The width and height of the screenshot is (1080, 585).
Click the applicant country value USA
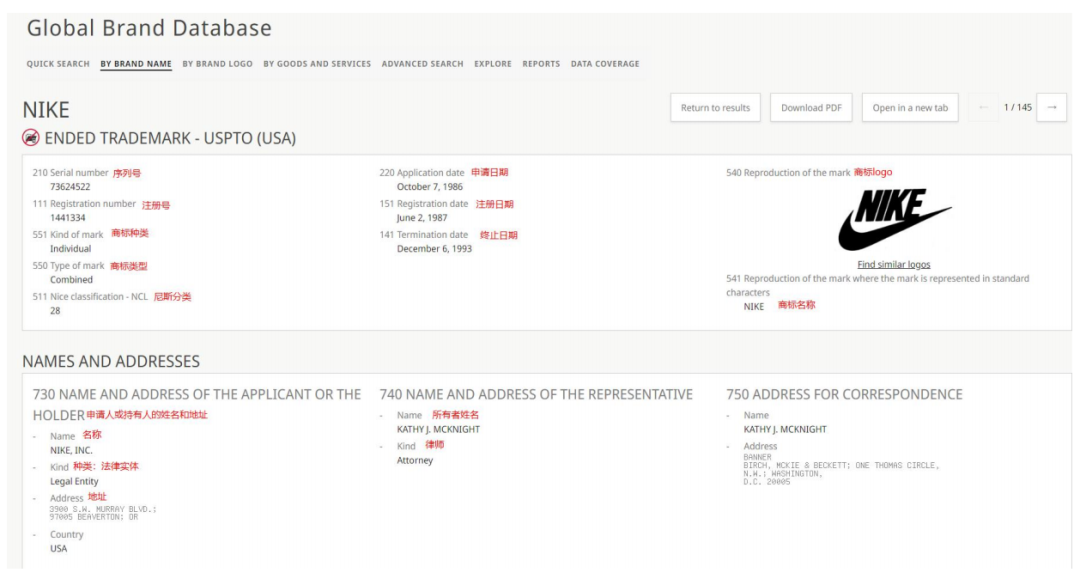tap(59, 548)
